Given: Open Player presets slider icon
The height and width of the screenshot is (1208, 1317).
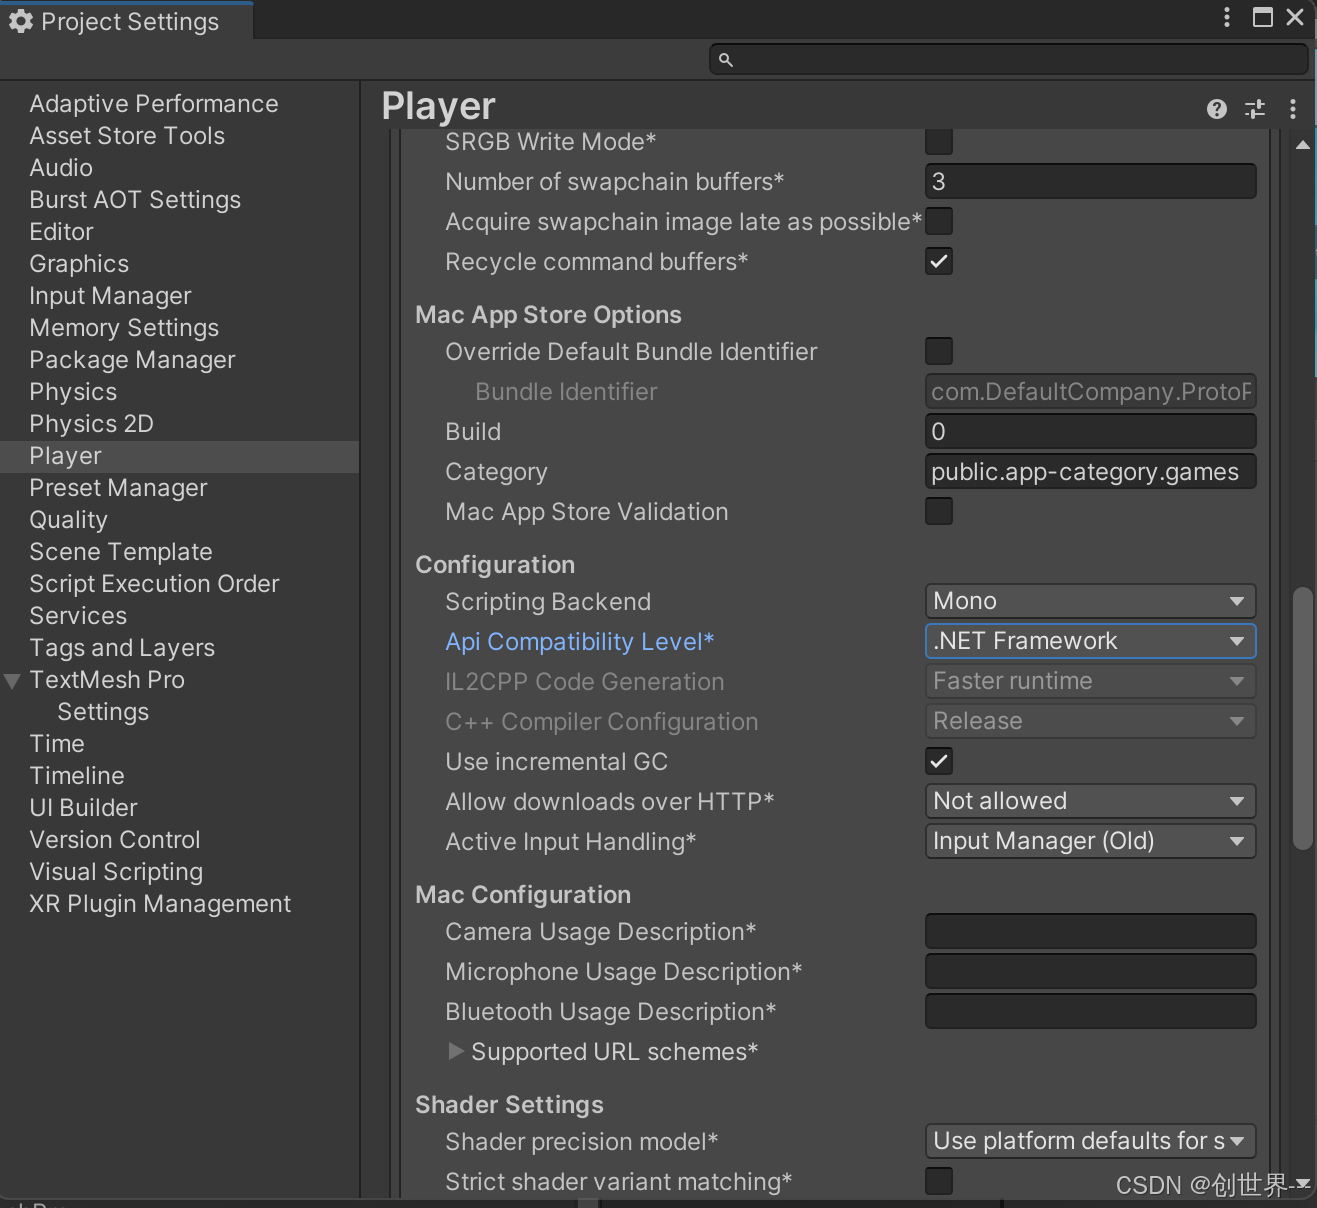Looking at the screenshot, I should click(1255, 109).
